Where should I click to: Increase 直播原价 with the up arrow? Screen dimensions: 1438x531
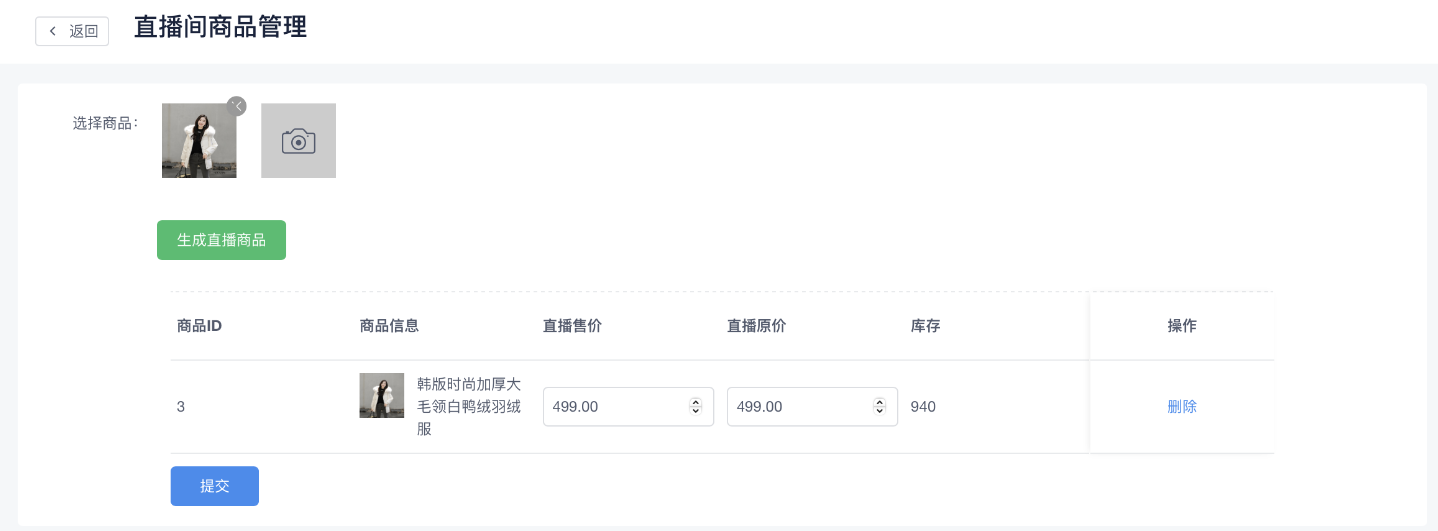pyautogui.click(x=880, y=402)
